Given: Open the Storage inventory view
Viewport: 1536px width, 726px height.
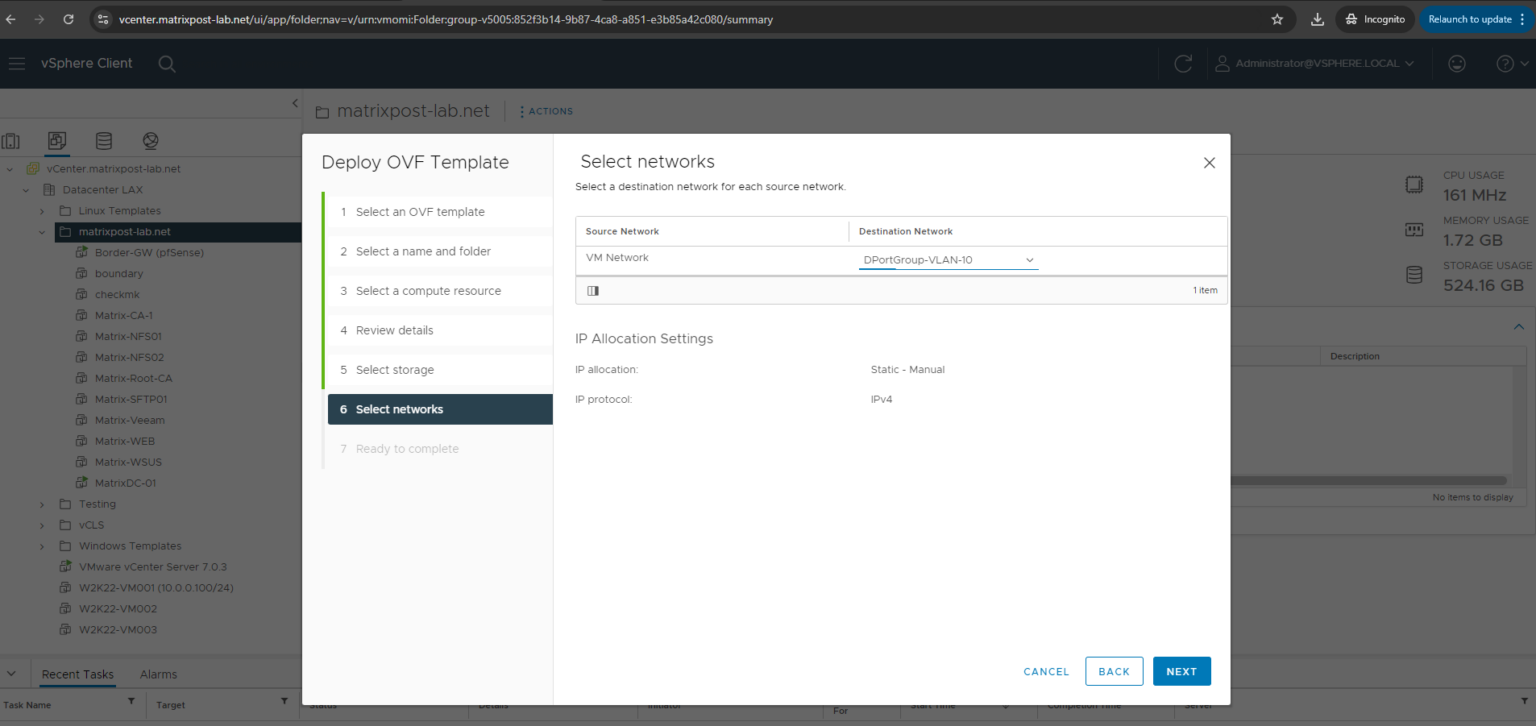Looking at the screenshot, I should [103, 140].
